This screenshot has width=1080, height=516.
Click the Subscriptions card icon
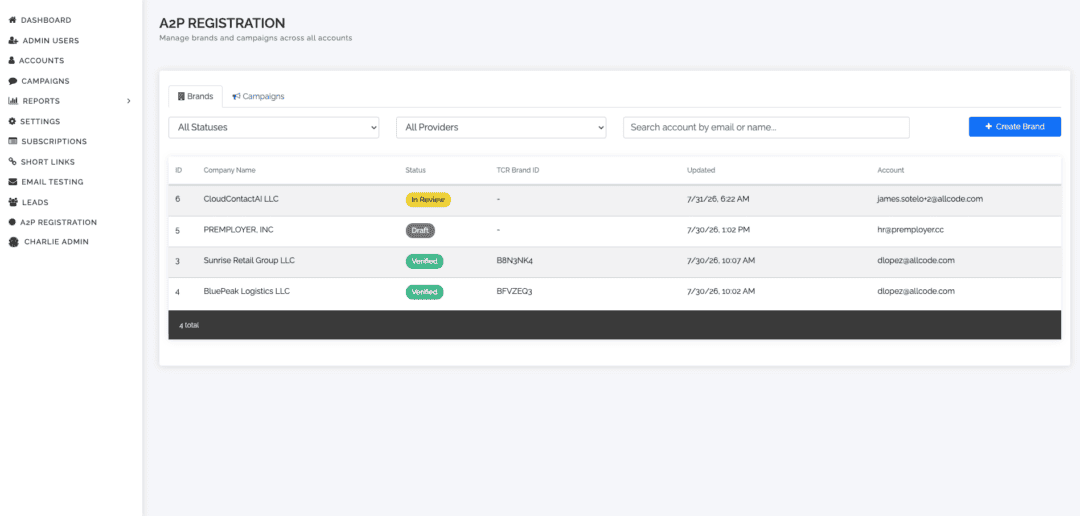tap(12, 141)
